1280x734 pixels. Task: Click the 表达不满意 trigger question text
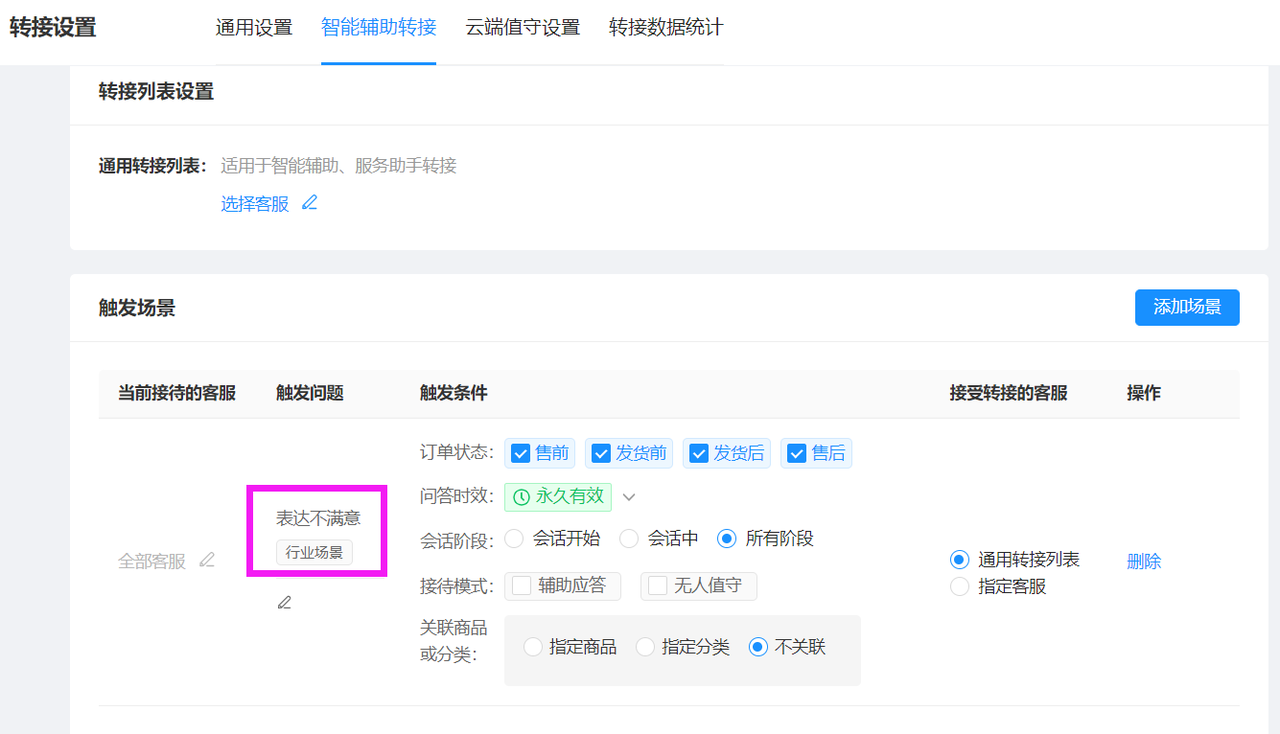[x=318, y=518]
